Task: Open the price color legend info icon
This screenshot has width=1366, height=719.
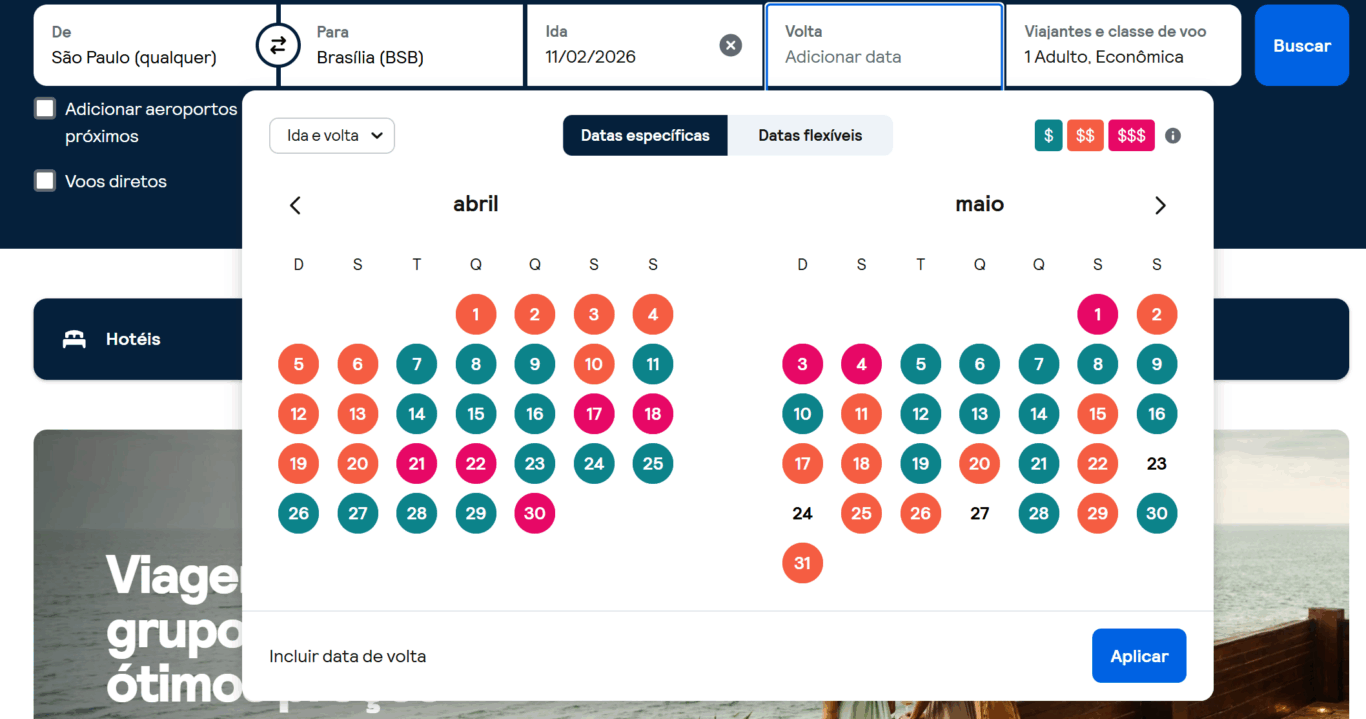Action: [x=1172, y=135]
